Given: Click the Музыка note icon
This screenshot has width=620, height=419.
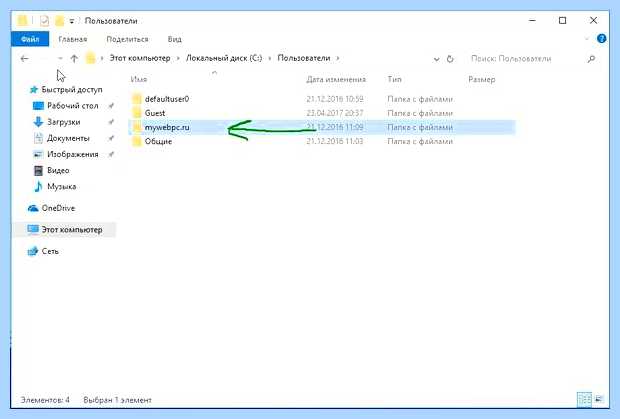Looking at the screenshot, I should tap(38, 186).
